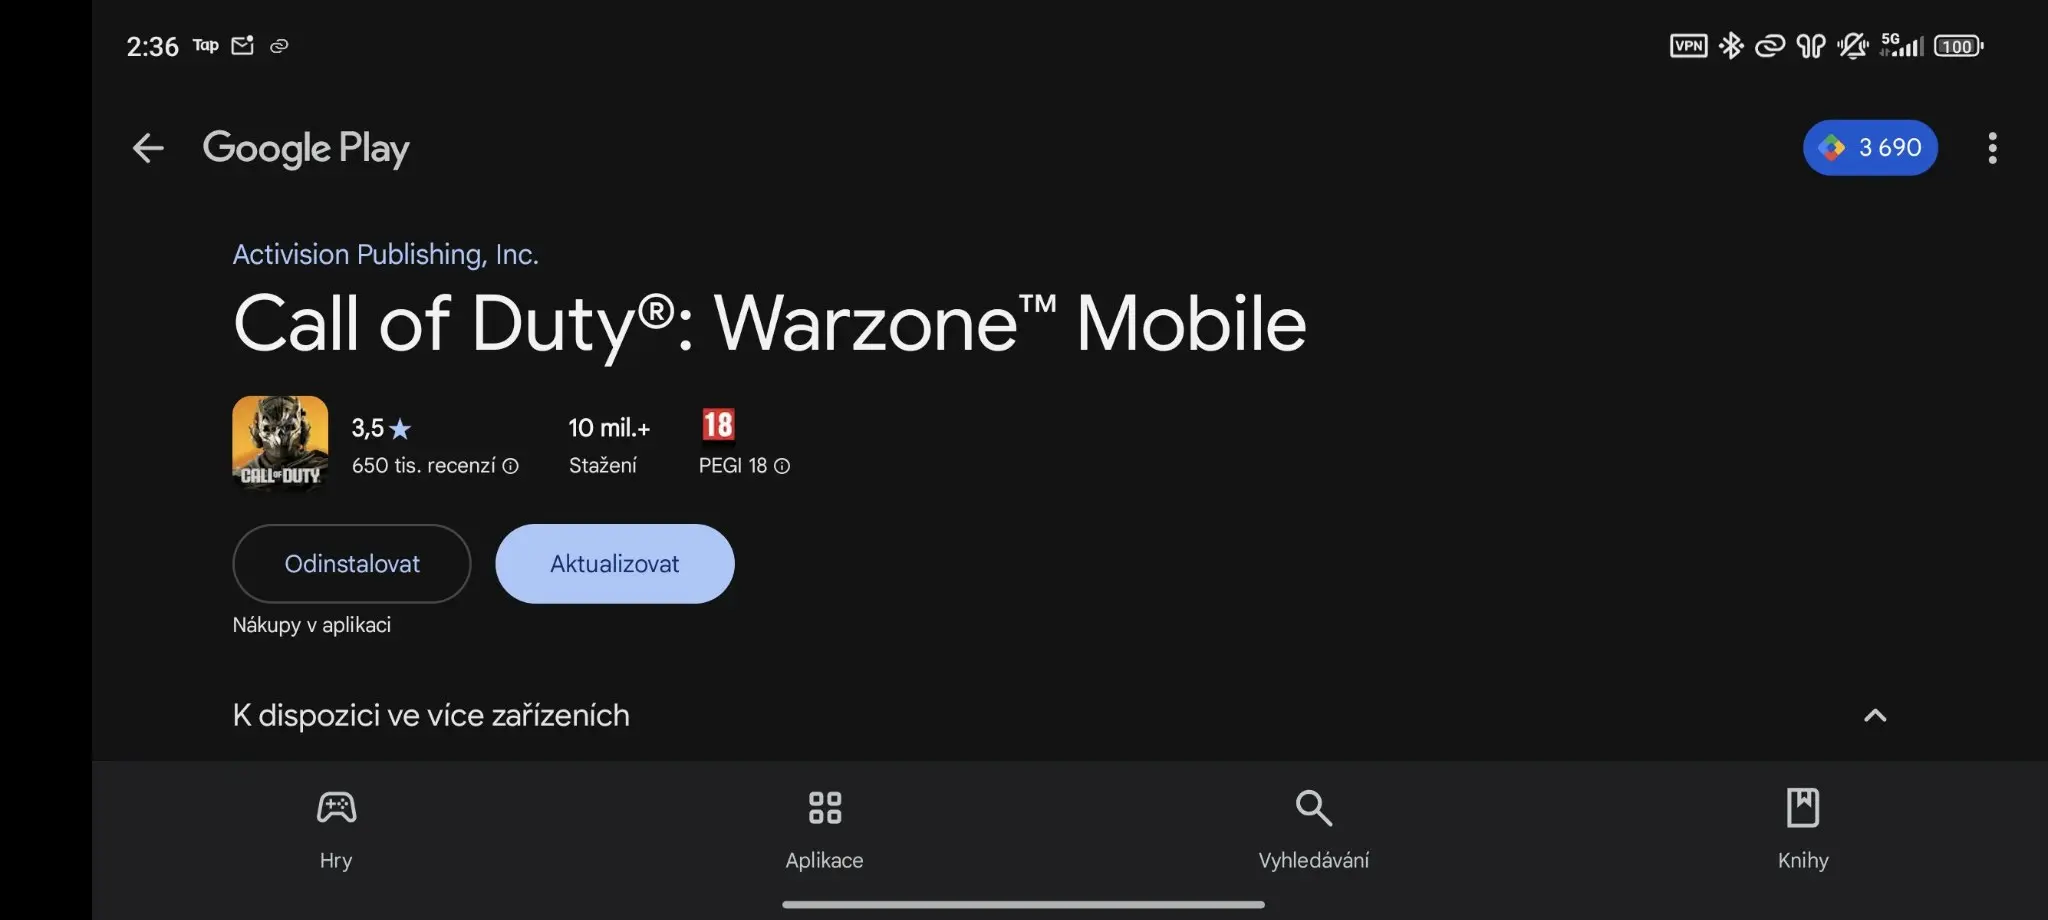Click the Odinstalovat button
Screen dimensions: 2048x920
click(x=352, y=564)
